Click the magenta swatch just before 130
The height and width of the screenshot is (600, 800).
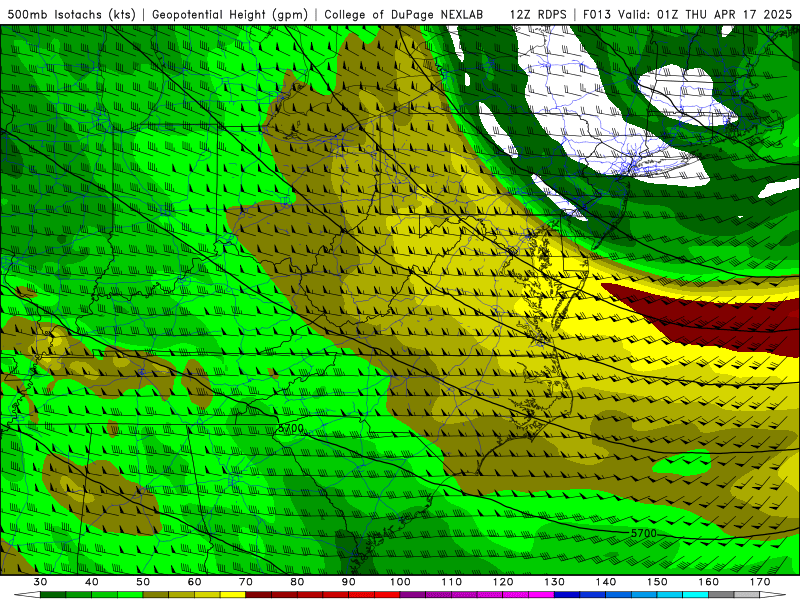(542, 595)
